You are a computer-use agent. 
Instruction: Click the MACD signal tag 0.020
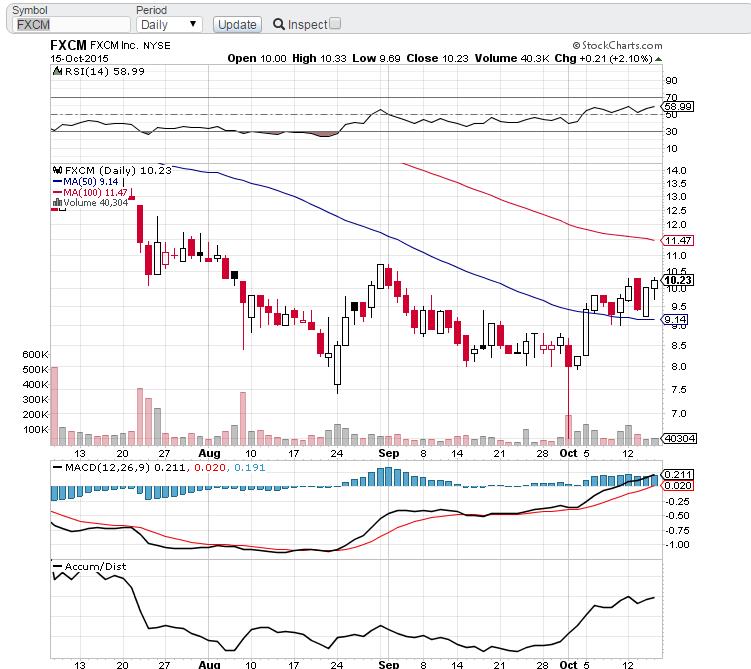point(677,486)
